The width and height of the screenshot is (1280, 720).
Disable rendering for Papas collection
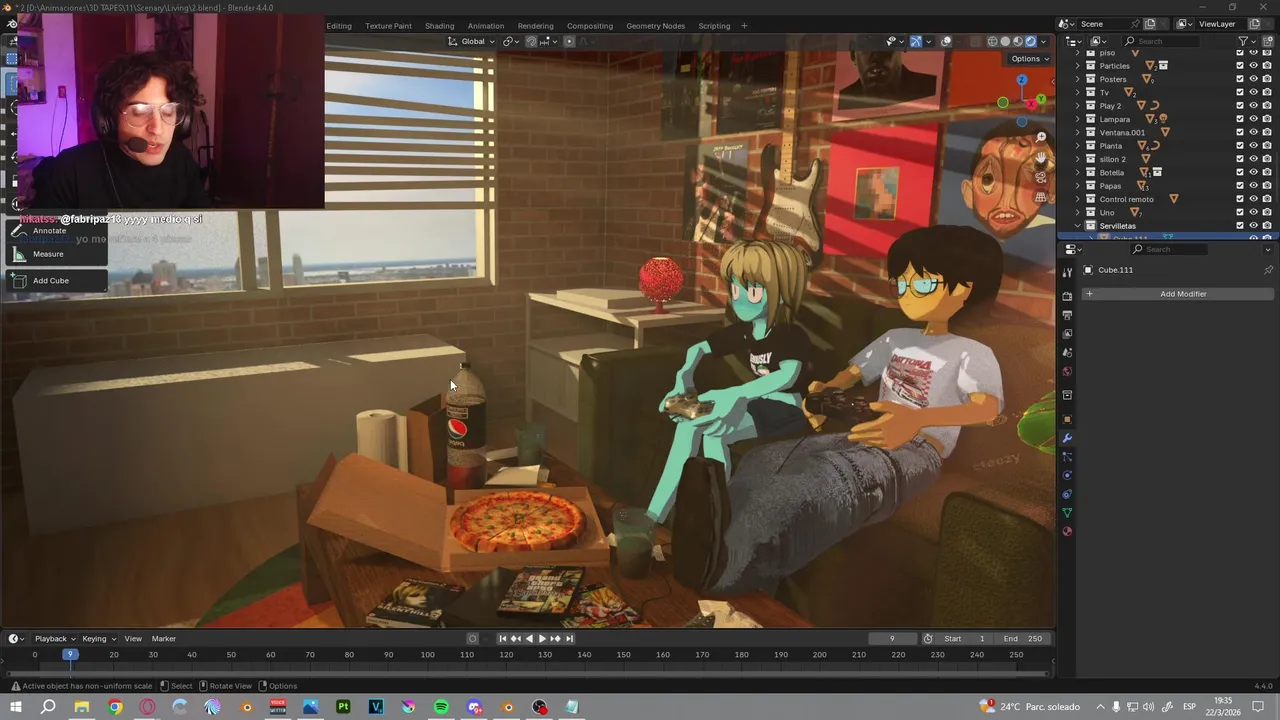[x=1267, y=186]
